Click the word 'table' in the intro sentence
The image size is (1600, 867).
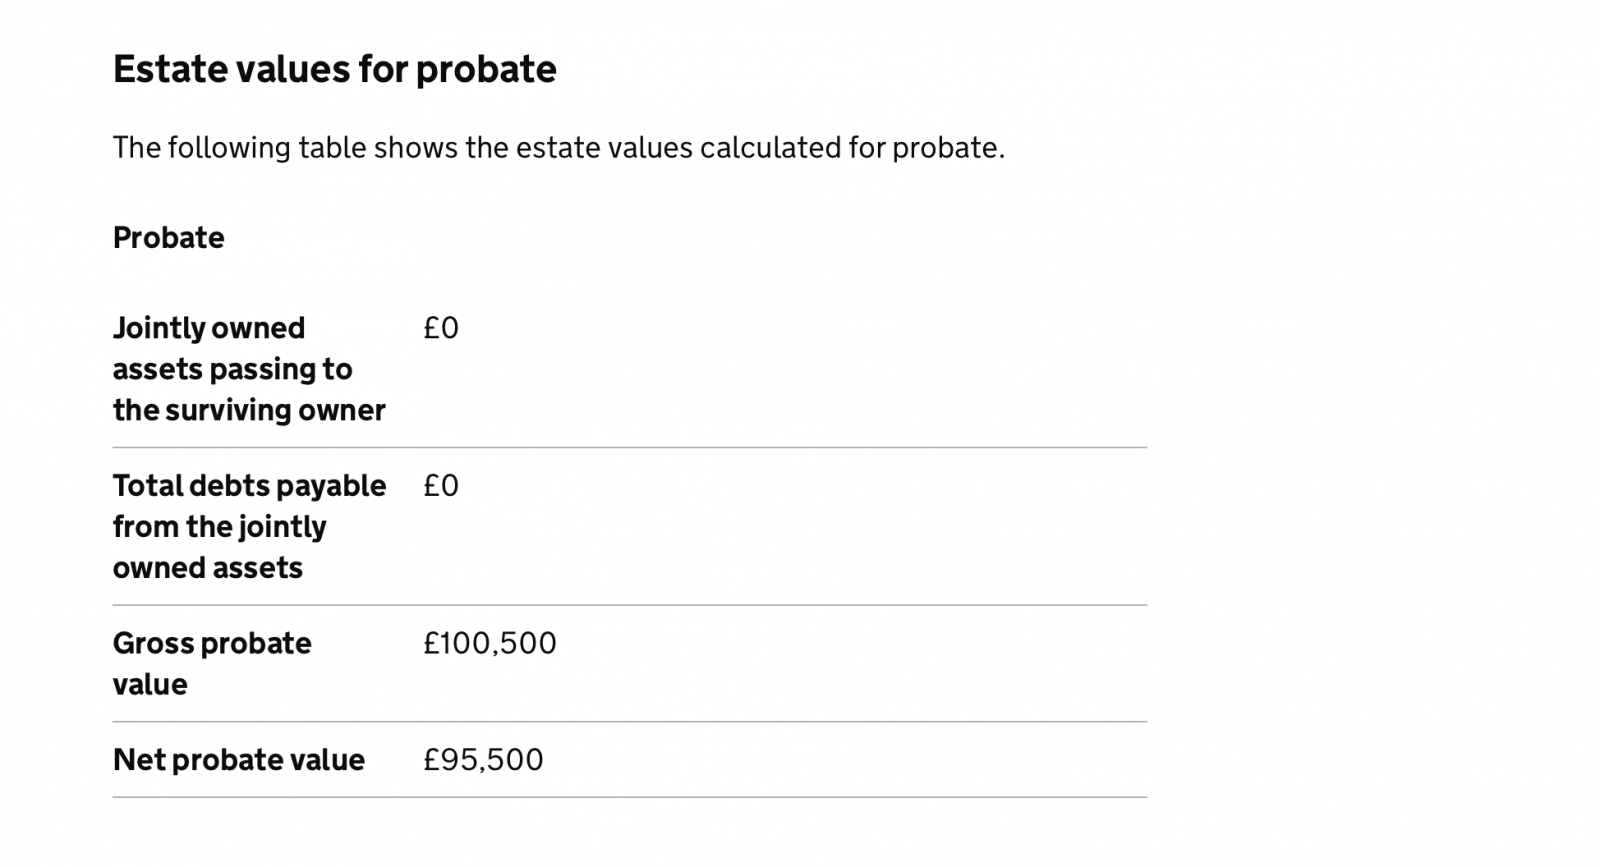[332, 148]
